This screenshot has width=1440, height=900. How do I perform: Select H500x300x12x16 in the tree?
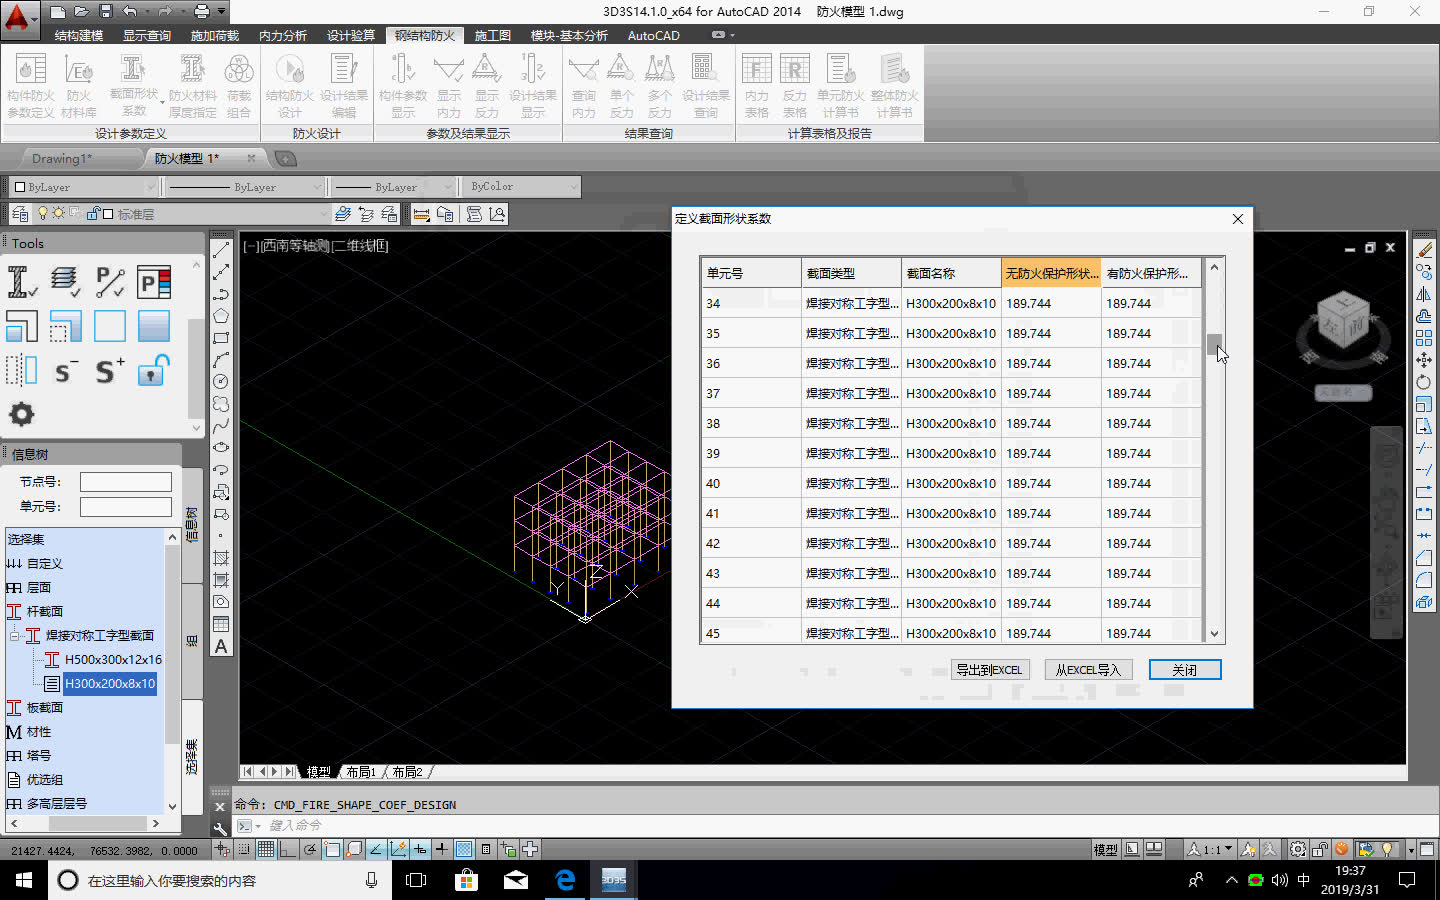113,660
